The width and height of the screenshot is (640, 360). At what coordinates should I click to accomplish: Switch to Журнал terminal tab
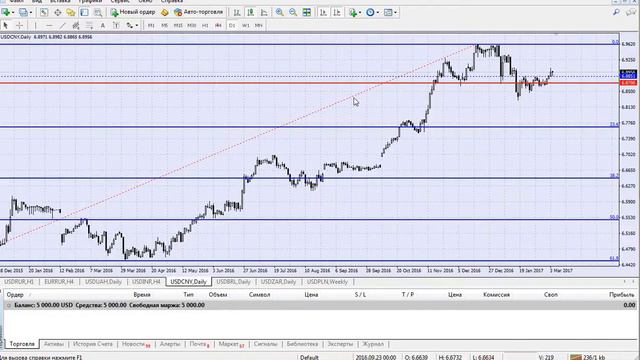click(373, 344)
